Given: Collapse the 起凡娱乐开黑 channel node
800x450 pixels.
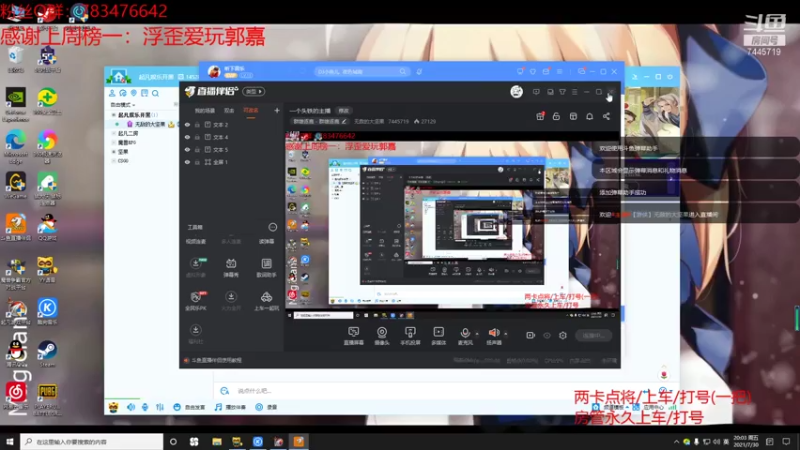Looking at the screenshot, I should pos(113,115).
